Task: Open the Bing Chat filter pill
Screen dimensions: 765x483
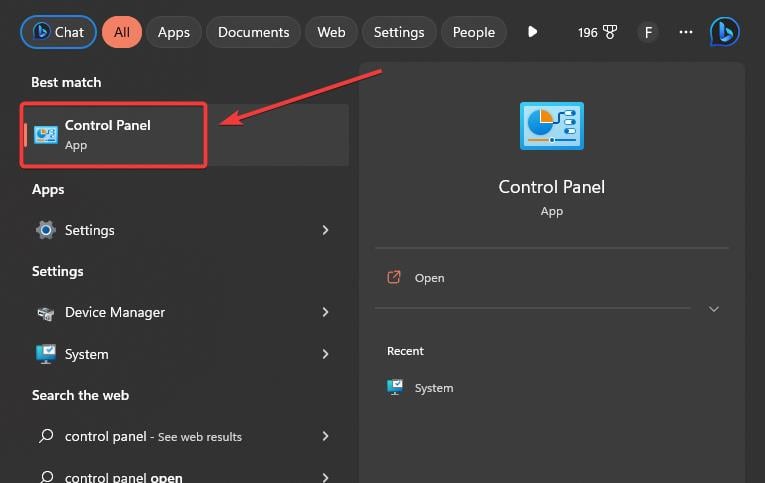Action: point(59,32)
